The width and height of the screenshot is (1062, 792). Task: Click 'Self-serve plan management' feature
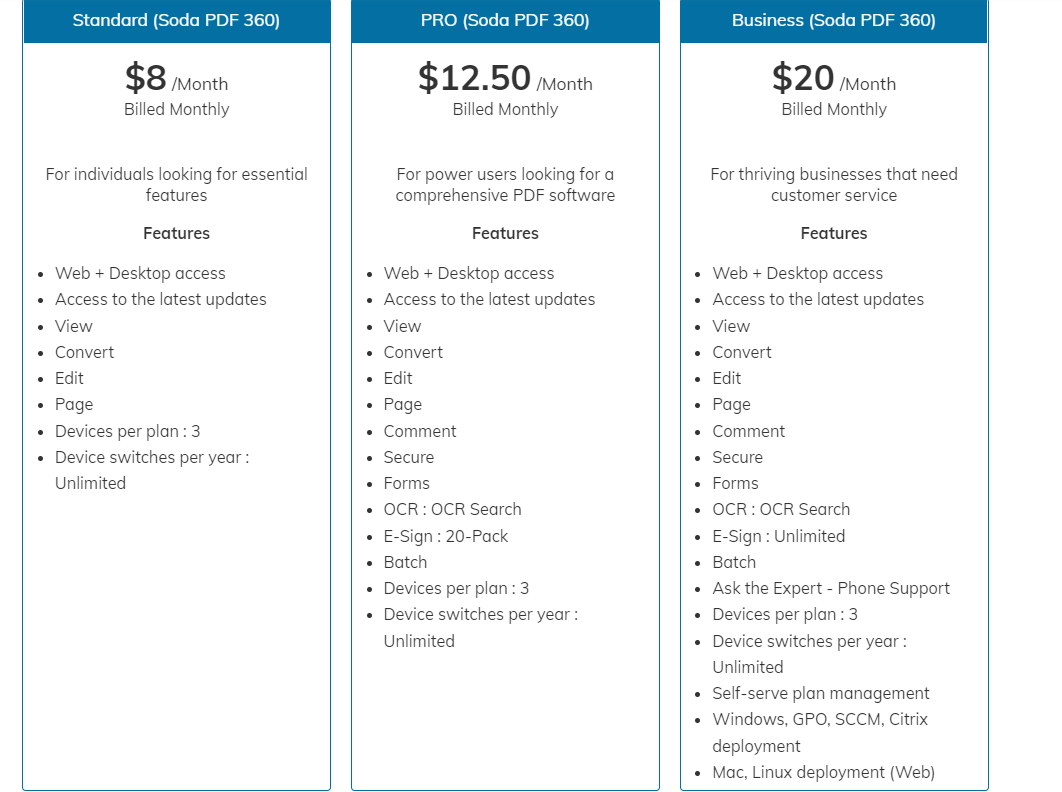click(820, 693)
